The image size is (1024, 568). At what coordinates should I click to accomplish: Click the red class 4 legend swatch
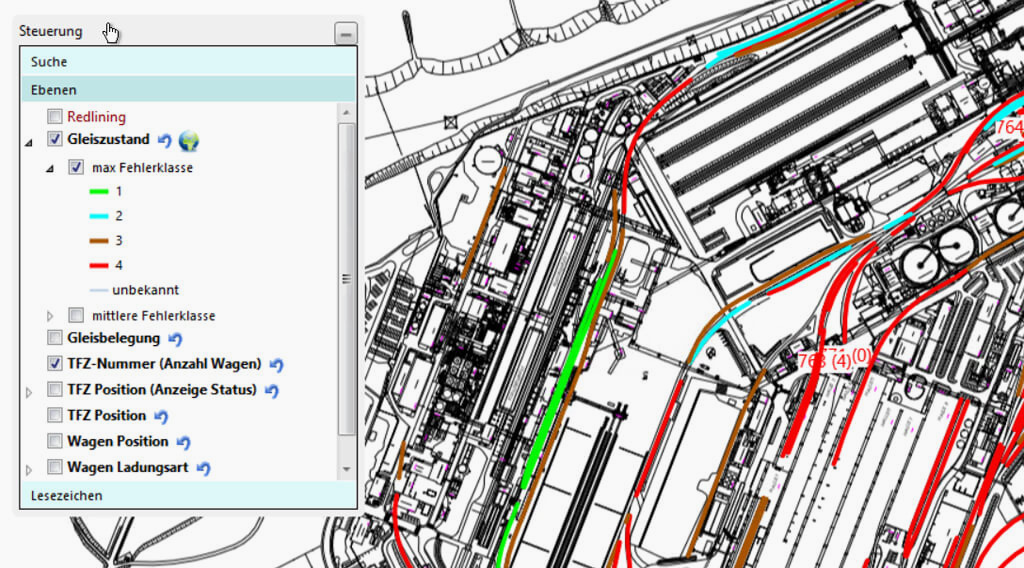coord(98,265)
